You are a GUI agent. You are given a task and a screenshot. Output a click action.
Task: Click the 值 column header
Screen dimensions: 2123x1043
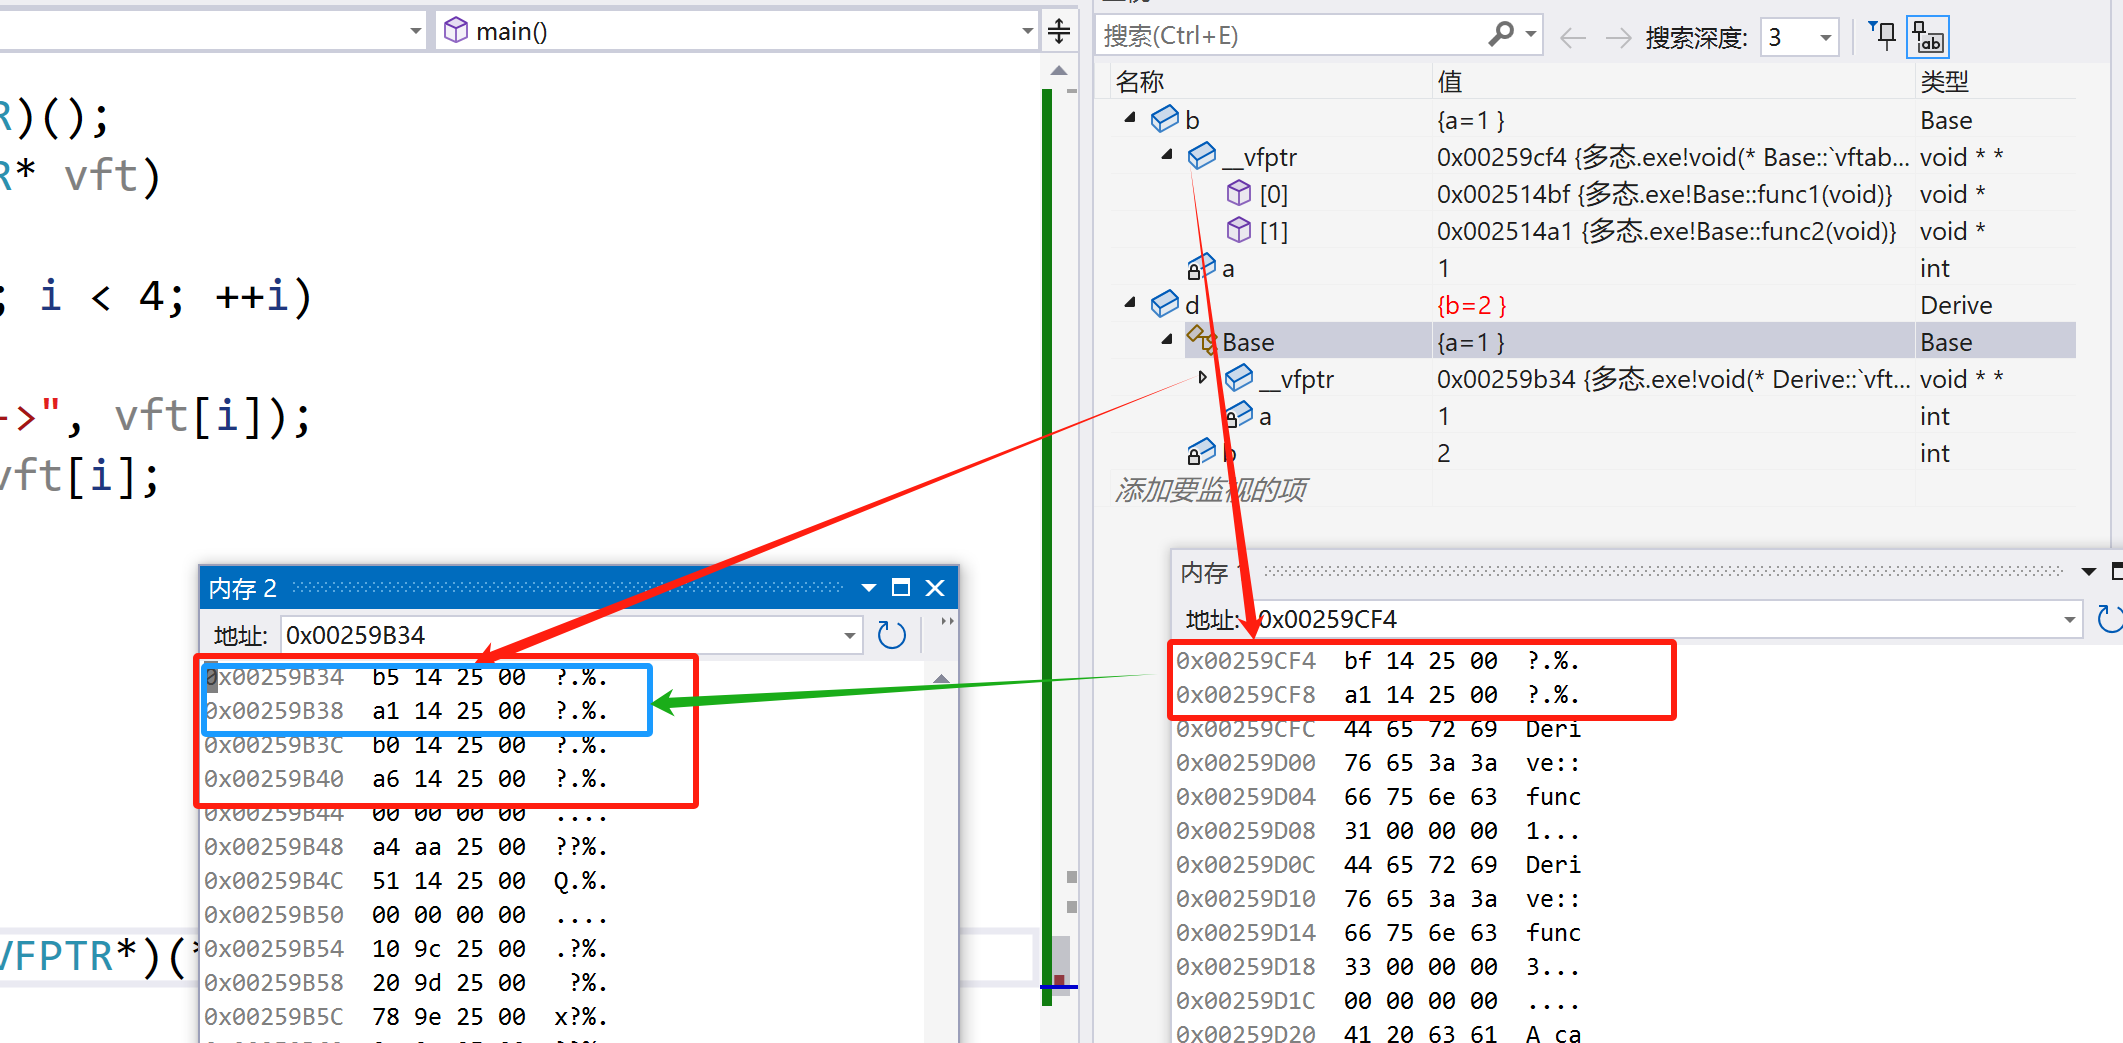pyautogui.click(x=1449, y=81)
